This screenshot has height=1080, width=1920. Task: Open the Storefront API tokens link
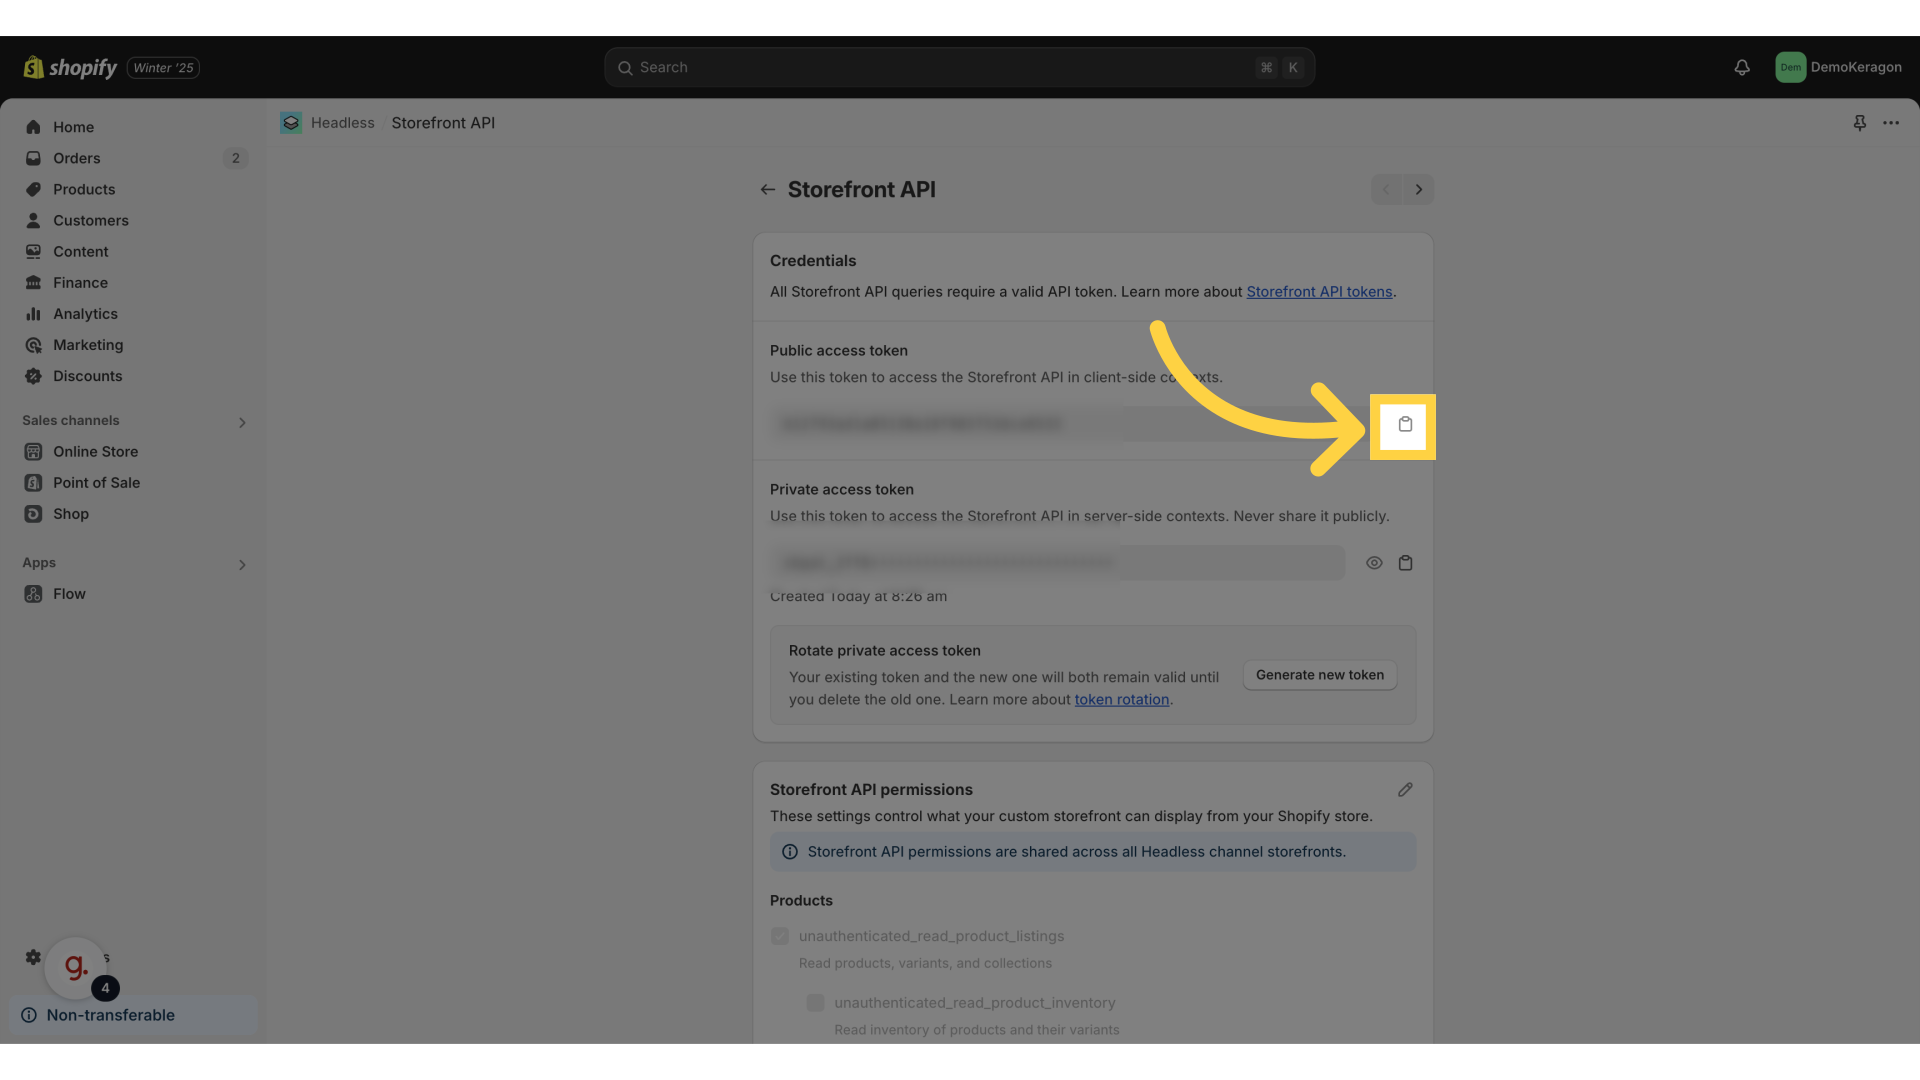(1319, 292)
